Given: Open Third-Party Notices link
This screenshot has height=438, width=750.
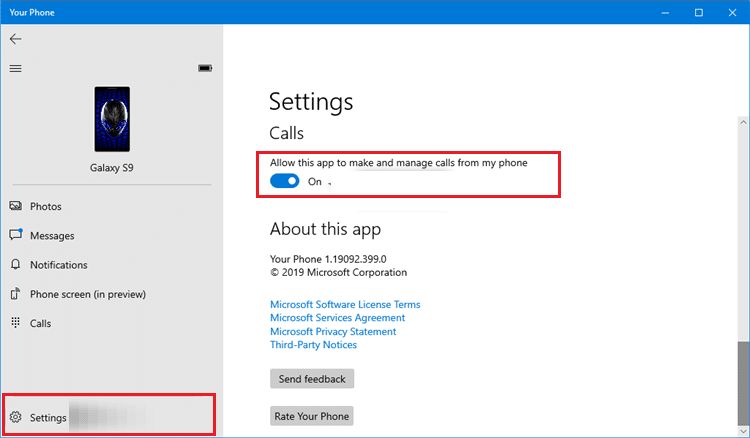Looking at the screenshot, I should click(x=313, y=345).
